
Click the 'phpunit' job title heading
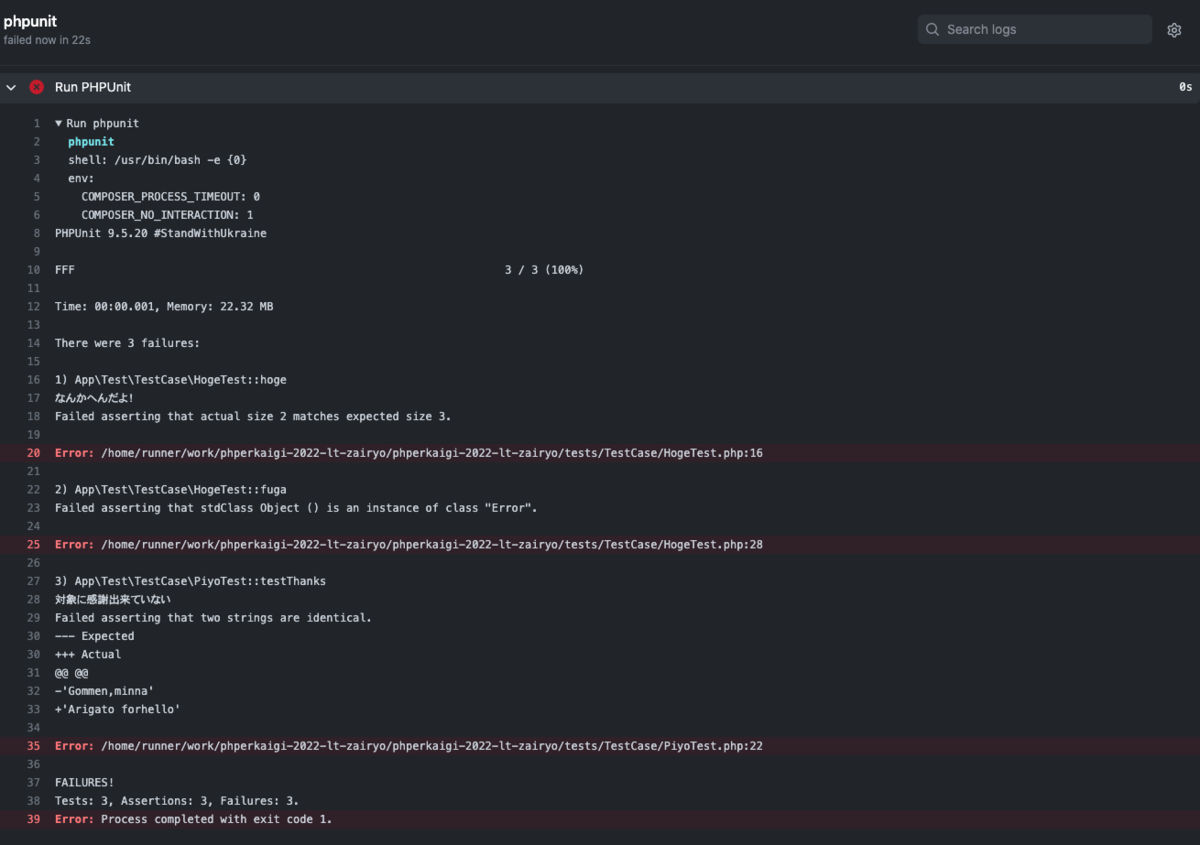30,21
